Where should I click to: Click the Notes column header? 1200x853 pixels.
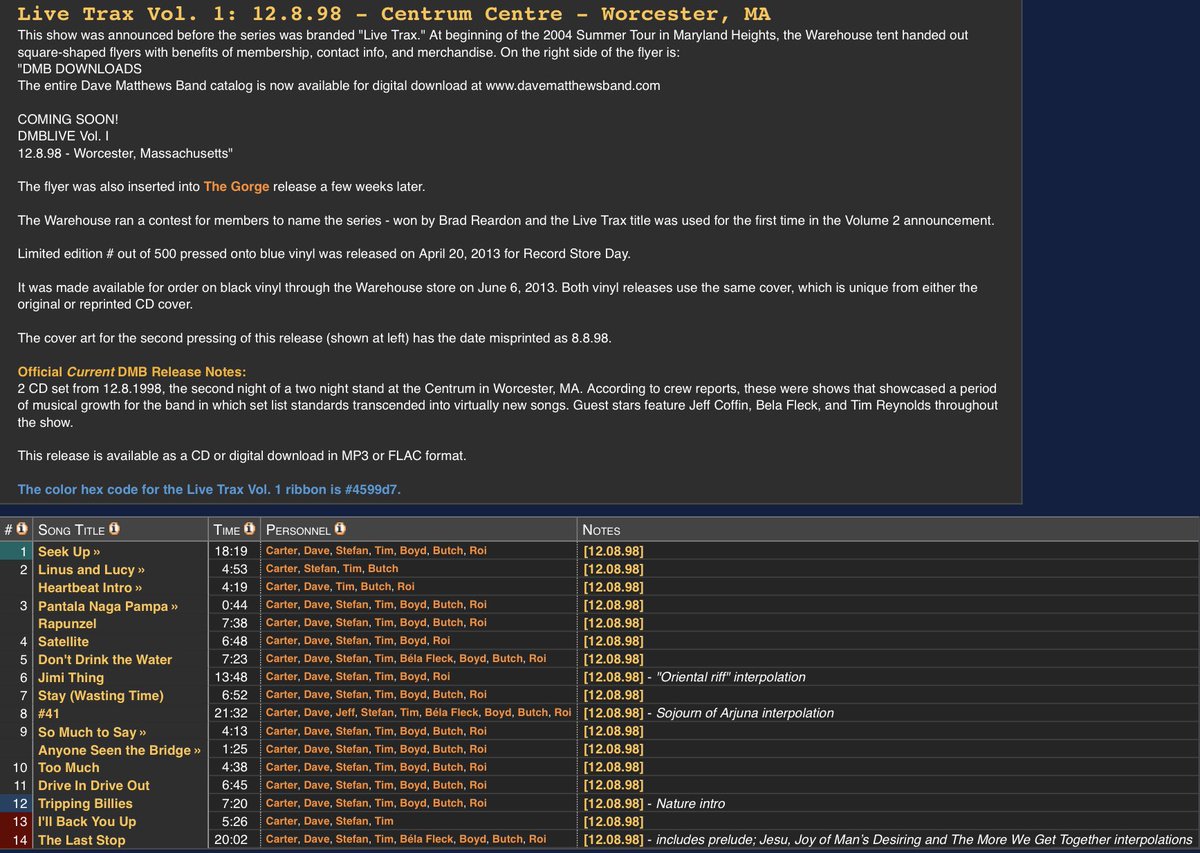coord(601,529)
